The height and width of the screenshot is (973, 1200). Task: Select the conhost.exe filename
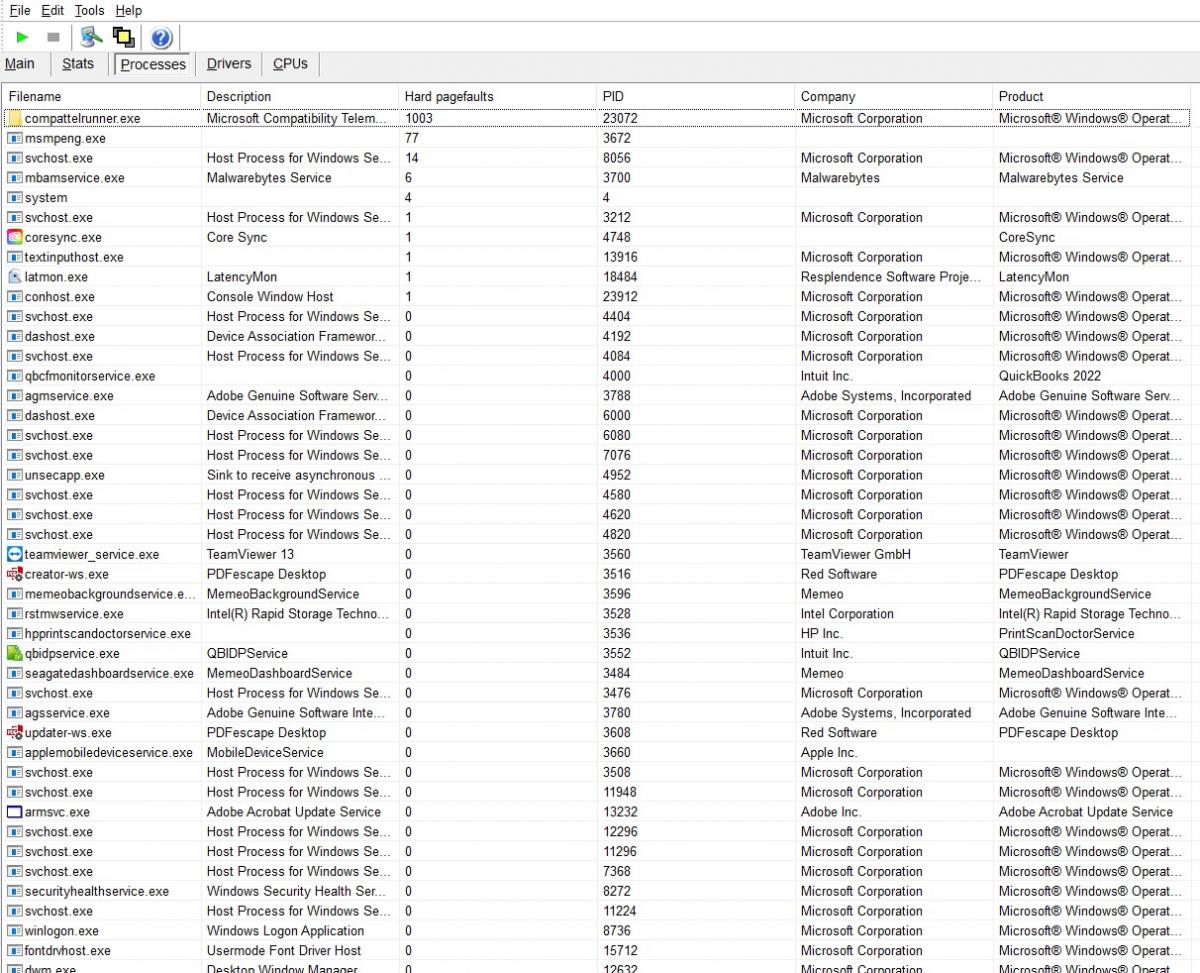60,297
